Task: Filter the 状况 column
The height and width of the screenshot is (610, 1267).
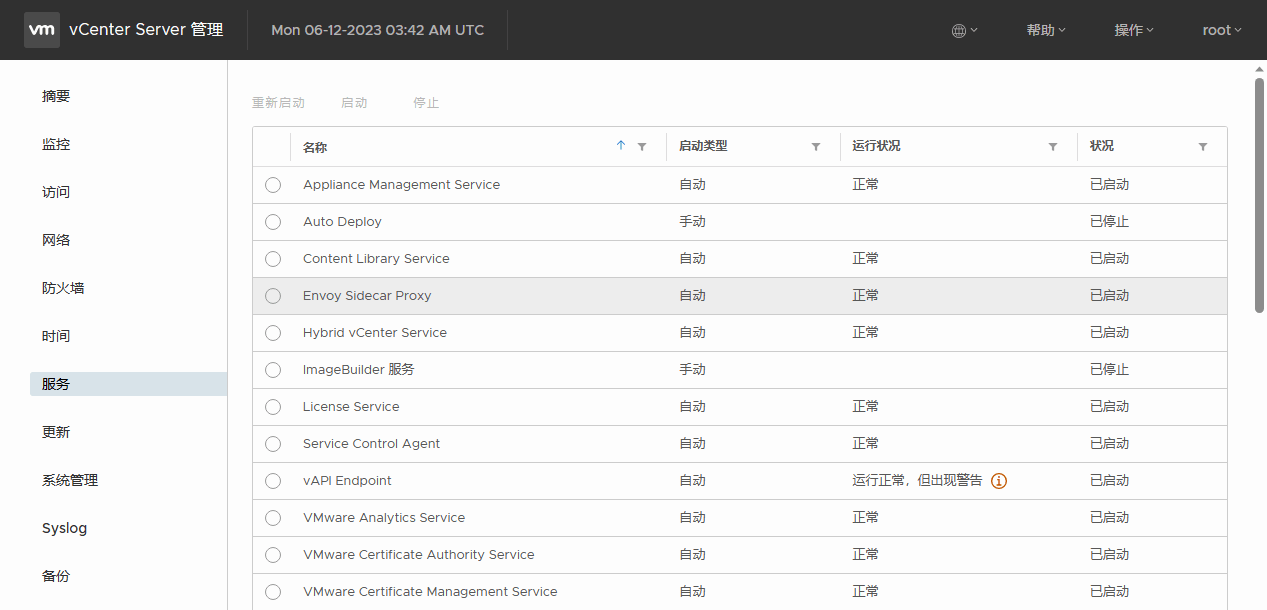Action: click(x=1203, y=147)
